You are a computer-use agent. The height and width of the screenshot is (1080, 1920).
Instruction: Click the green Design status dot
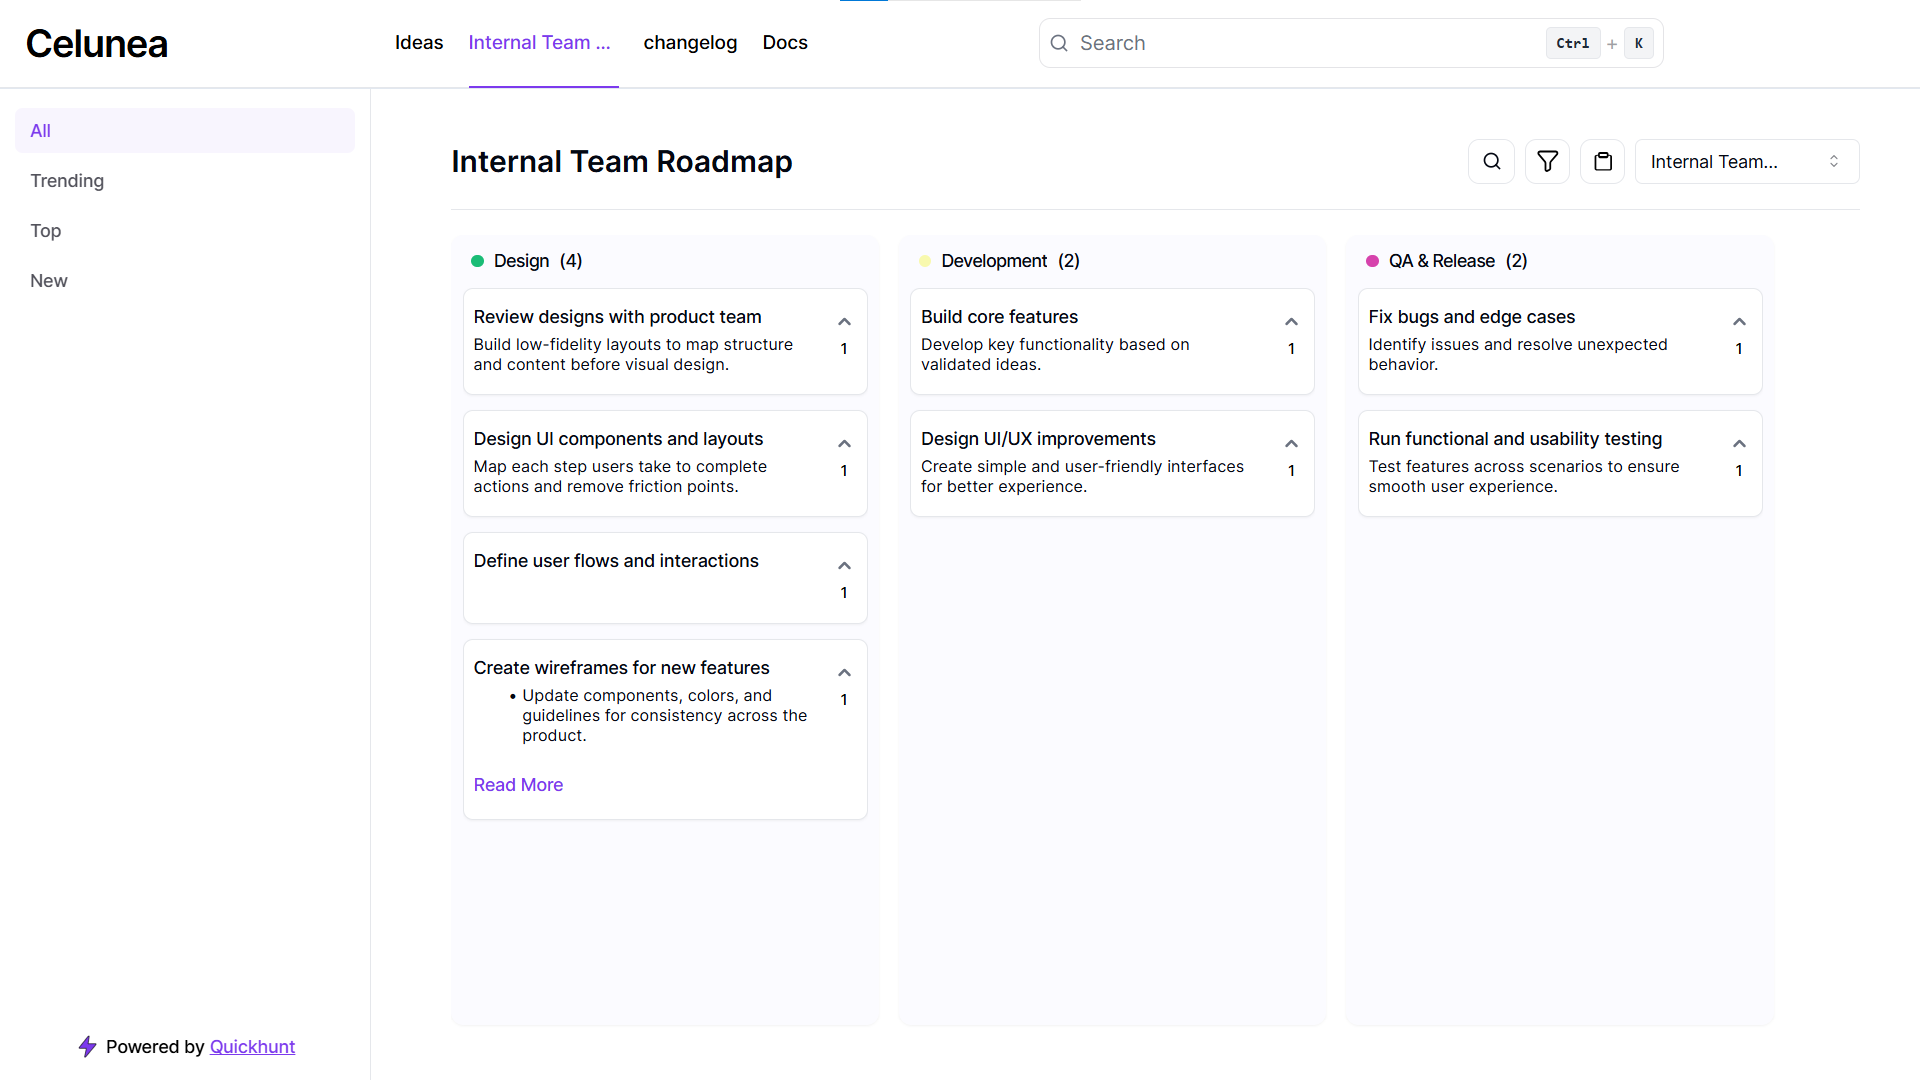pyautogui.click(x=477, y=261)
